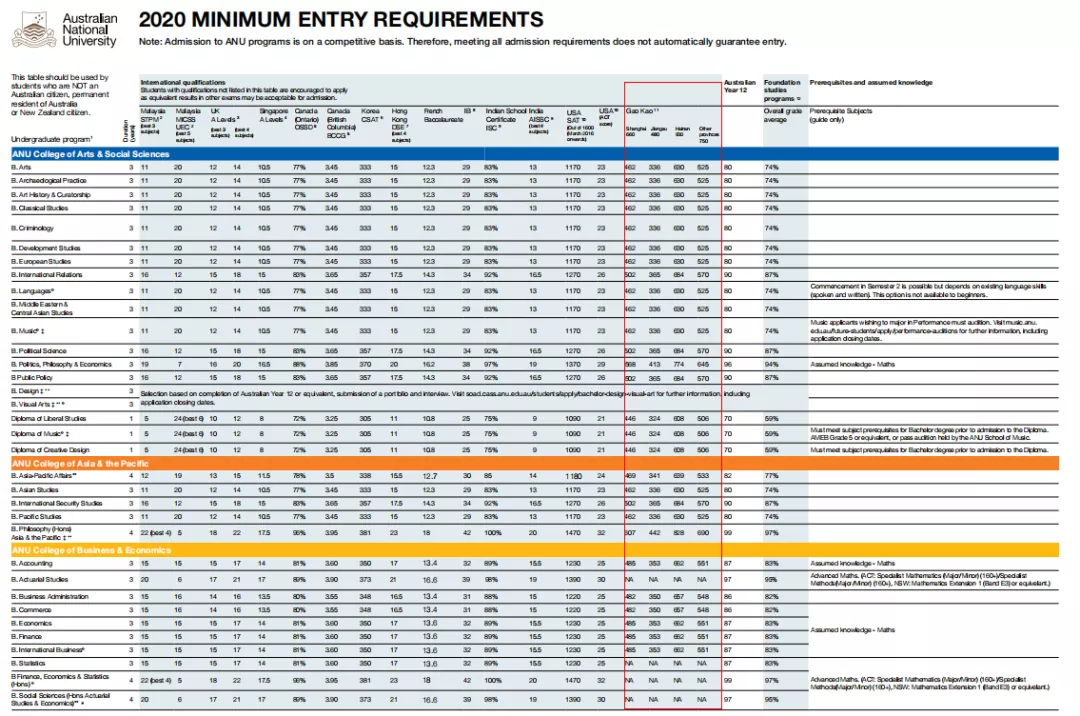1080x716 pixels.
Task: Click the 'B. Classical Studies' program name
Action: click(x=40, y=208)
